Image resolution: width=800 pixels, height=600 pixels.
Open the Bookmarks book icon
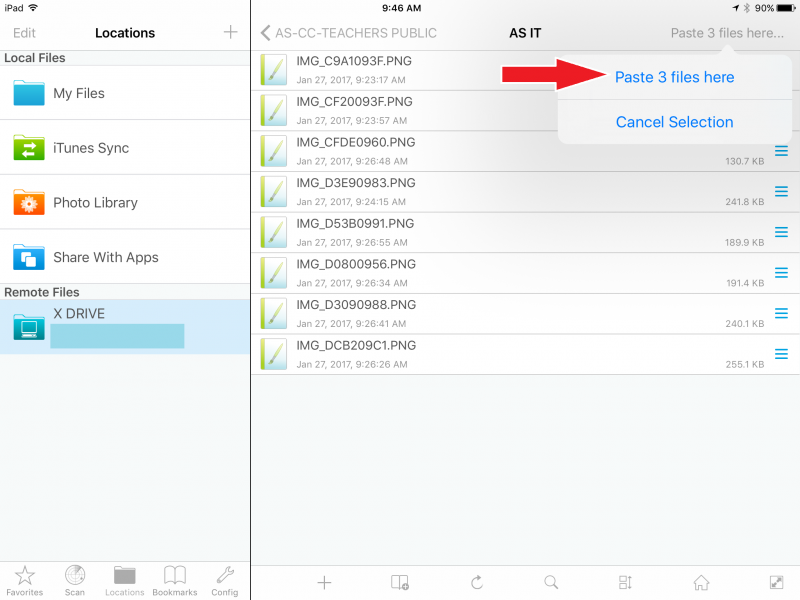click(x=174, y=580)
